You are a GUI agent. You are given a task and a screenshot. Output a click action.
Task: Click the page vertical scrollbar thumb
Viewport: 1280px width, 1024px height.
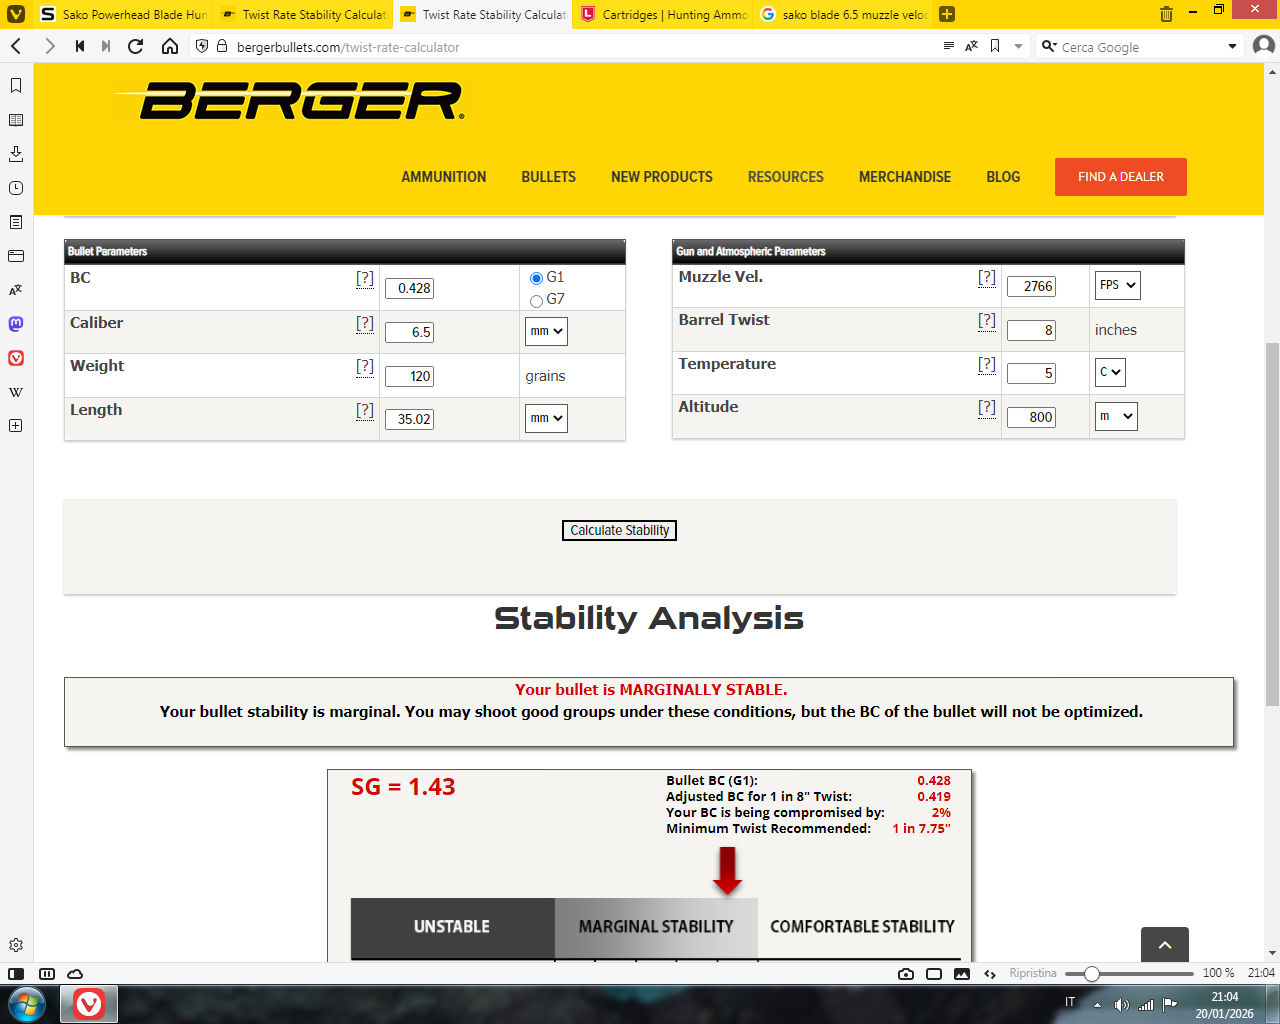pyautogui.click(x=1272, y=524)
